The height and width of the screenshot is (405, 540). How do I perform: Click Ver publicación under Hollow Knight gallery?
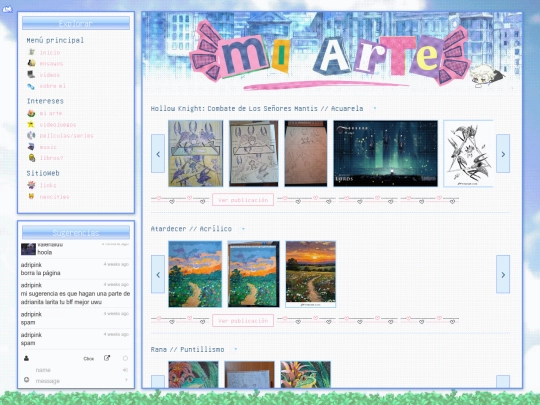[243, 200]
